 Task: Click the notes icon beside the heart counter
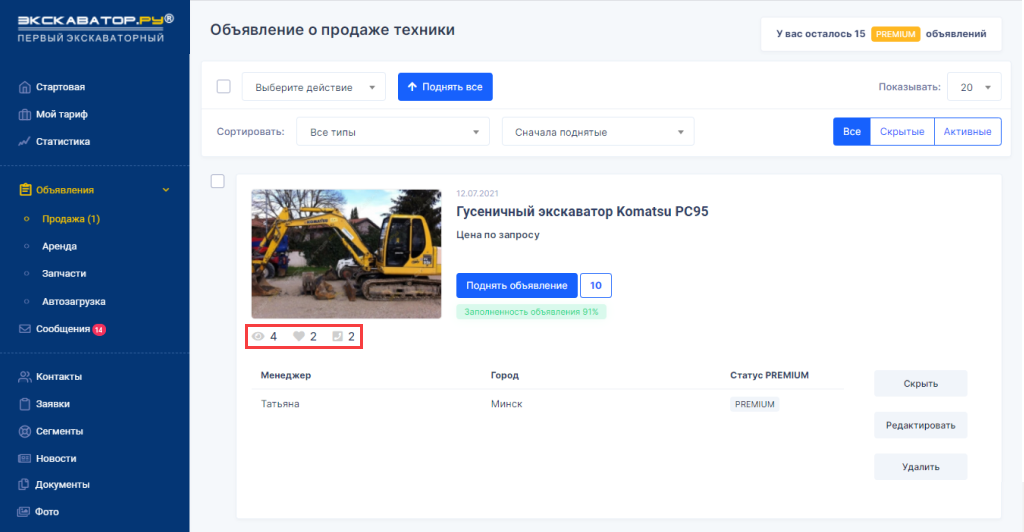click(338, 337)
